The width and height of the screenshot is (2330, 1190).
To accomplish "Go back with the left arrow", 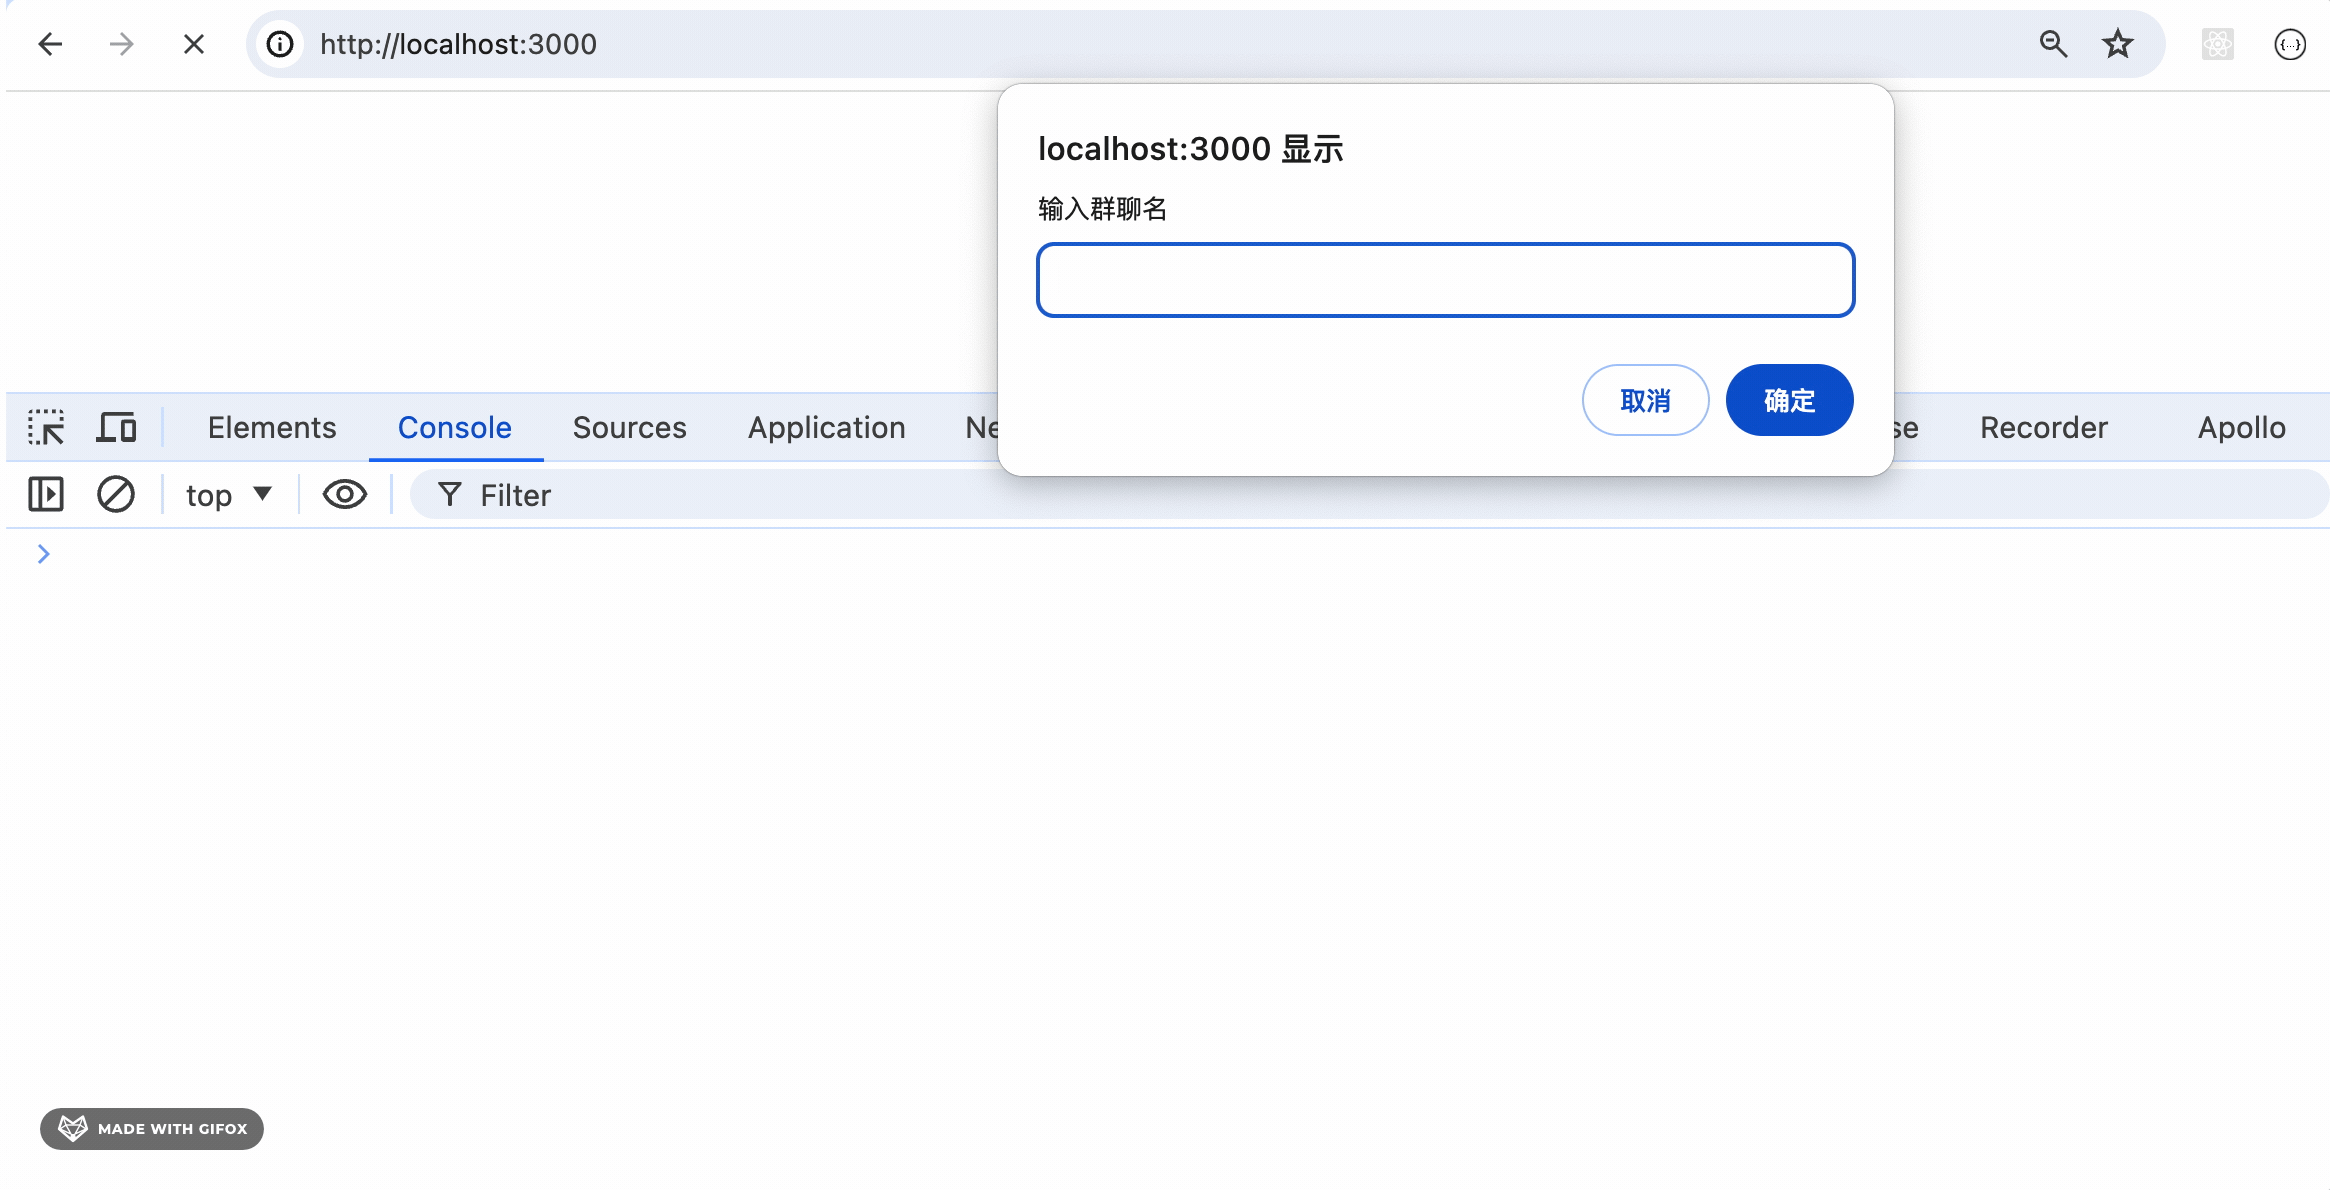I will (50, 44).
